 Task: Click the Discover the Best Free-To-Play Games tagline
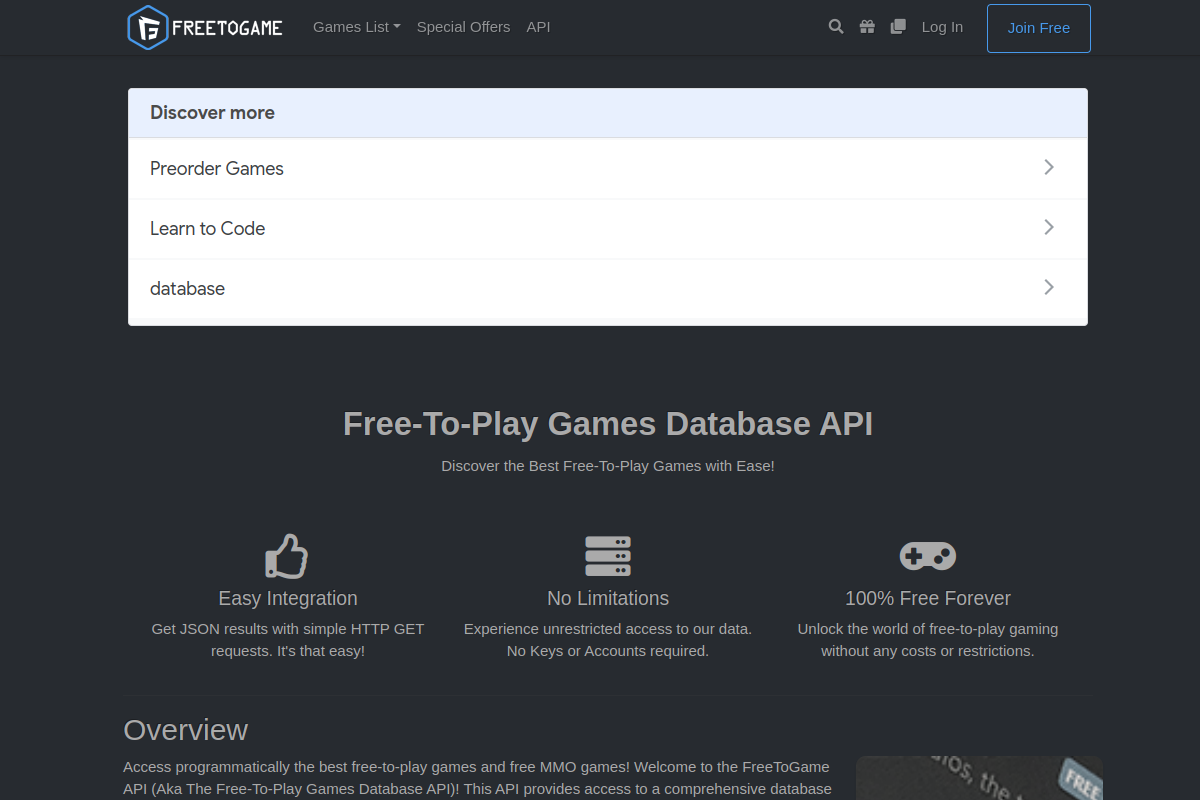pos(608,466)
